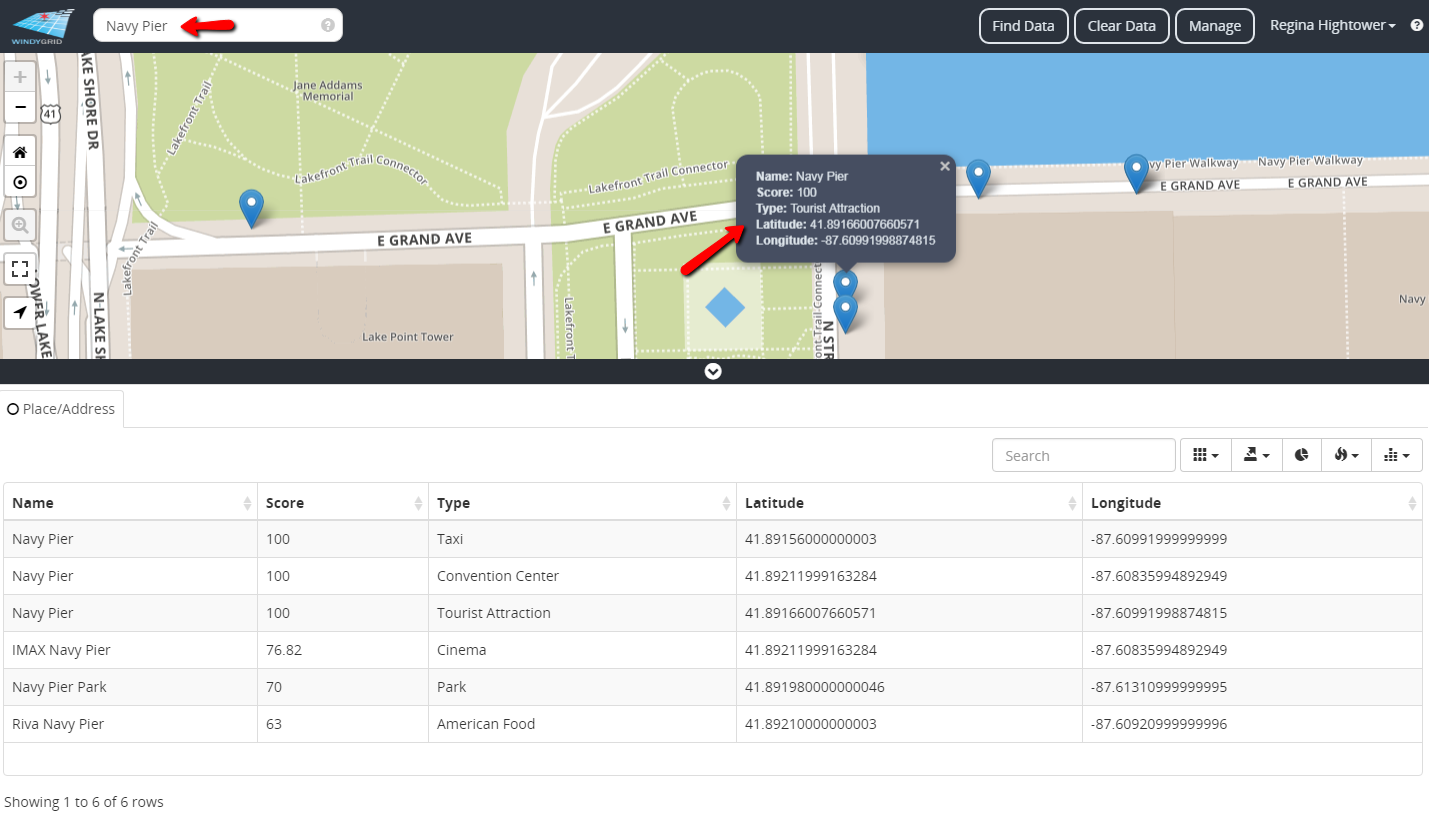Sort table by Longitude column
The image size is (1429, 825).
[1252, 503]
